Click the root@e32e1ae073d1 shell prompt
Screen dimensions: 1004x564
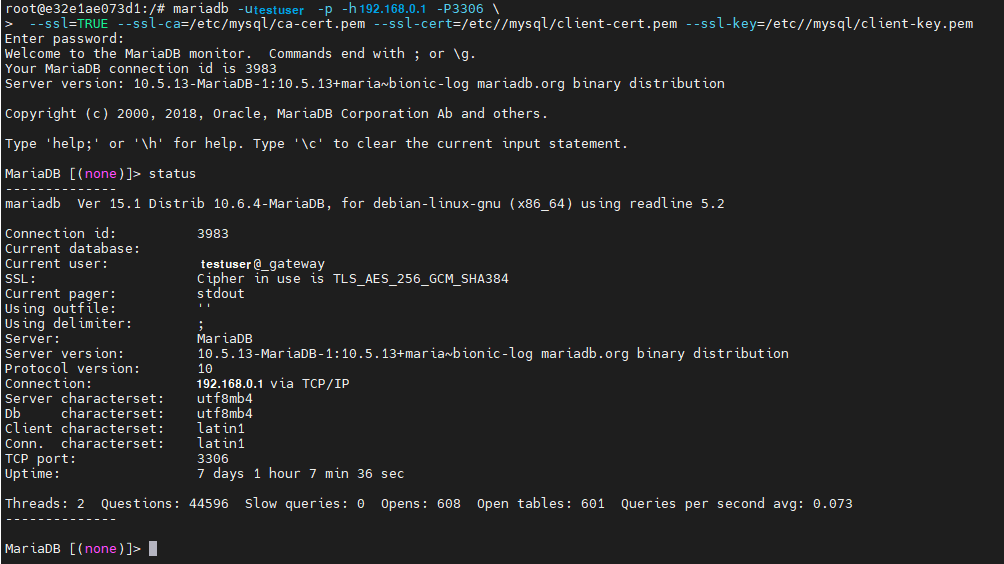click(85, 9)
